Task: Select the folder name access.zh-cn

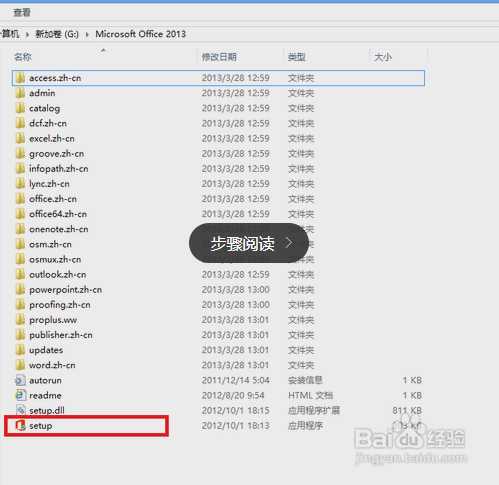Action: click(55, 78)
